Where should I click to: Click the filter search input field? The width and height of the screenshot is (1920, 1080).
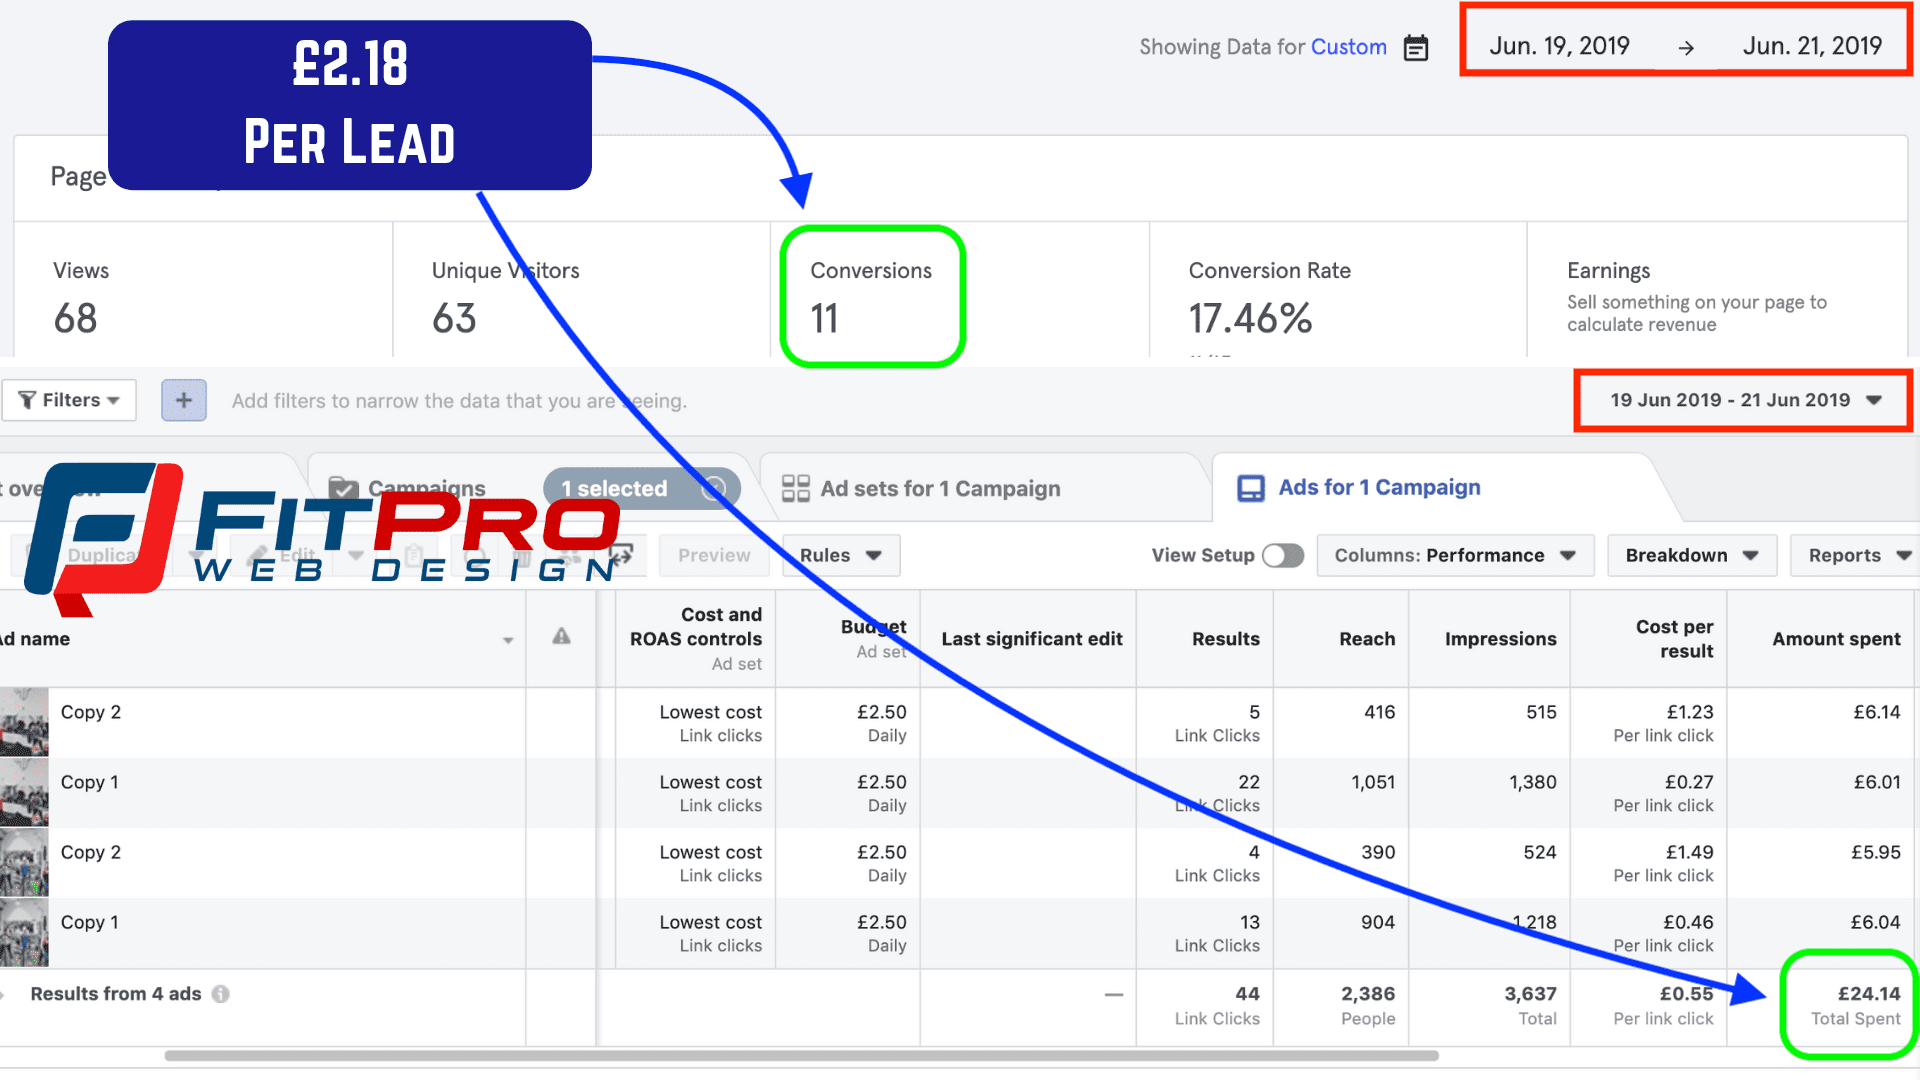459,401
